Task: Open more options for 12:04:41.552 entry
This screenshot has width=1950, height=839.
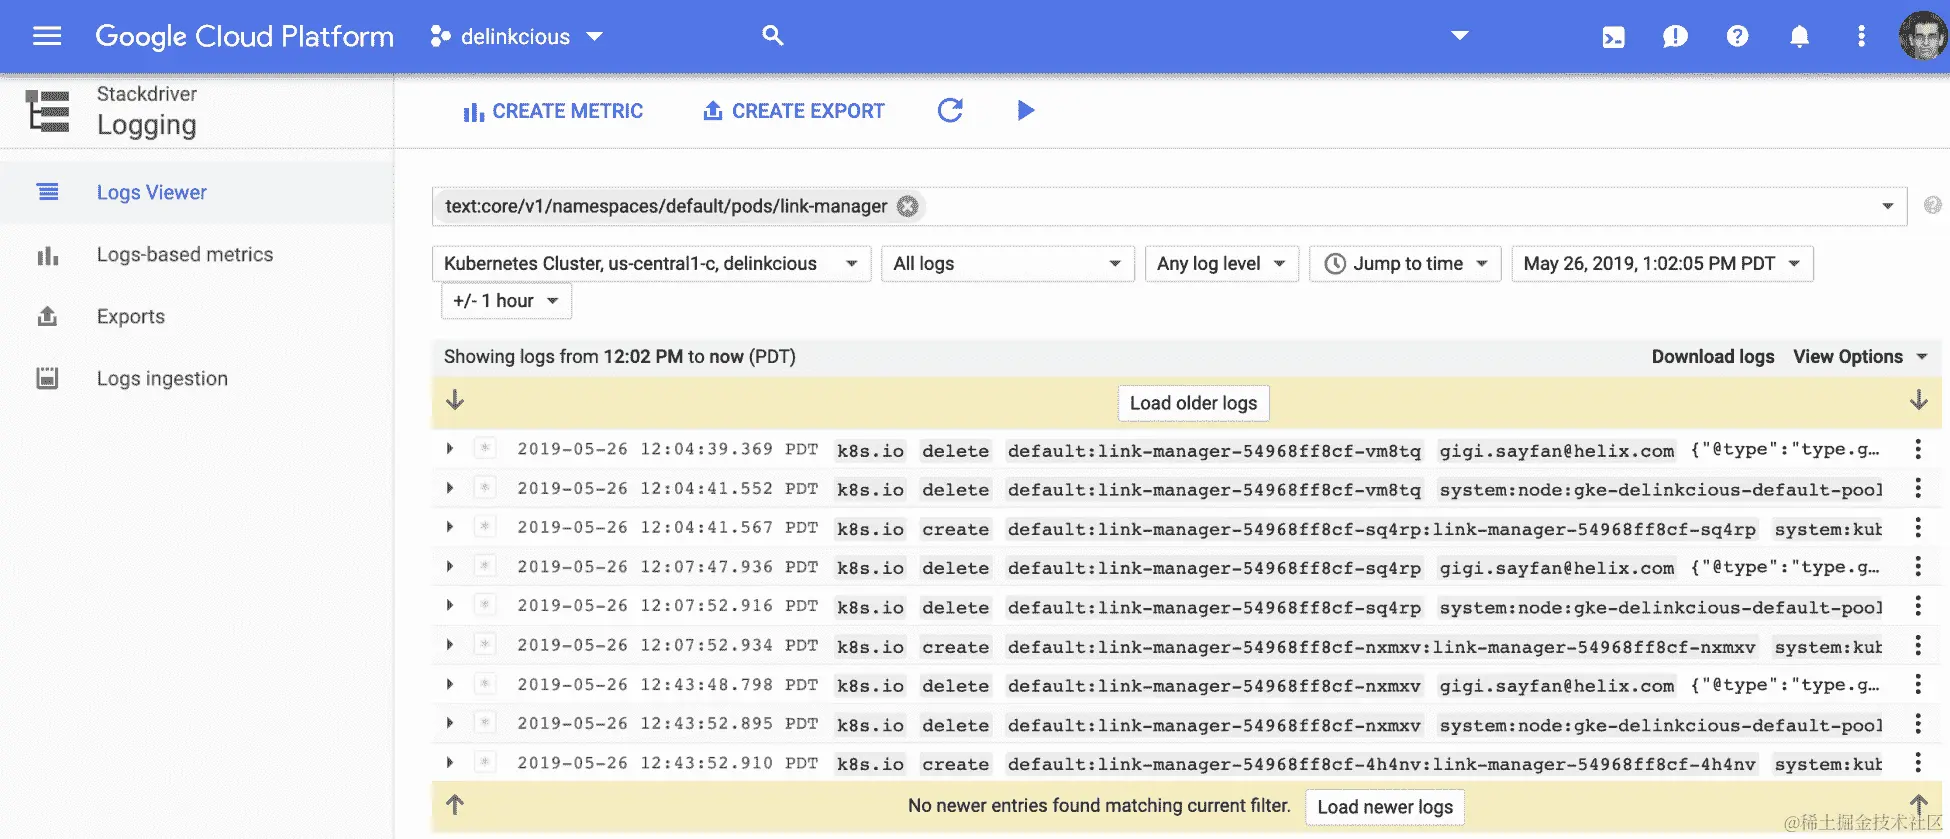Action: [1918, 488]
